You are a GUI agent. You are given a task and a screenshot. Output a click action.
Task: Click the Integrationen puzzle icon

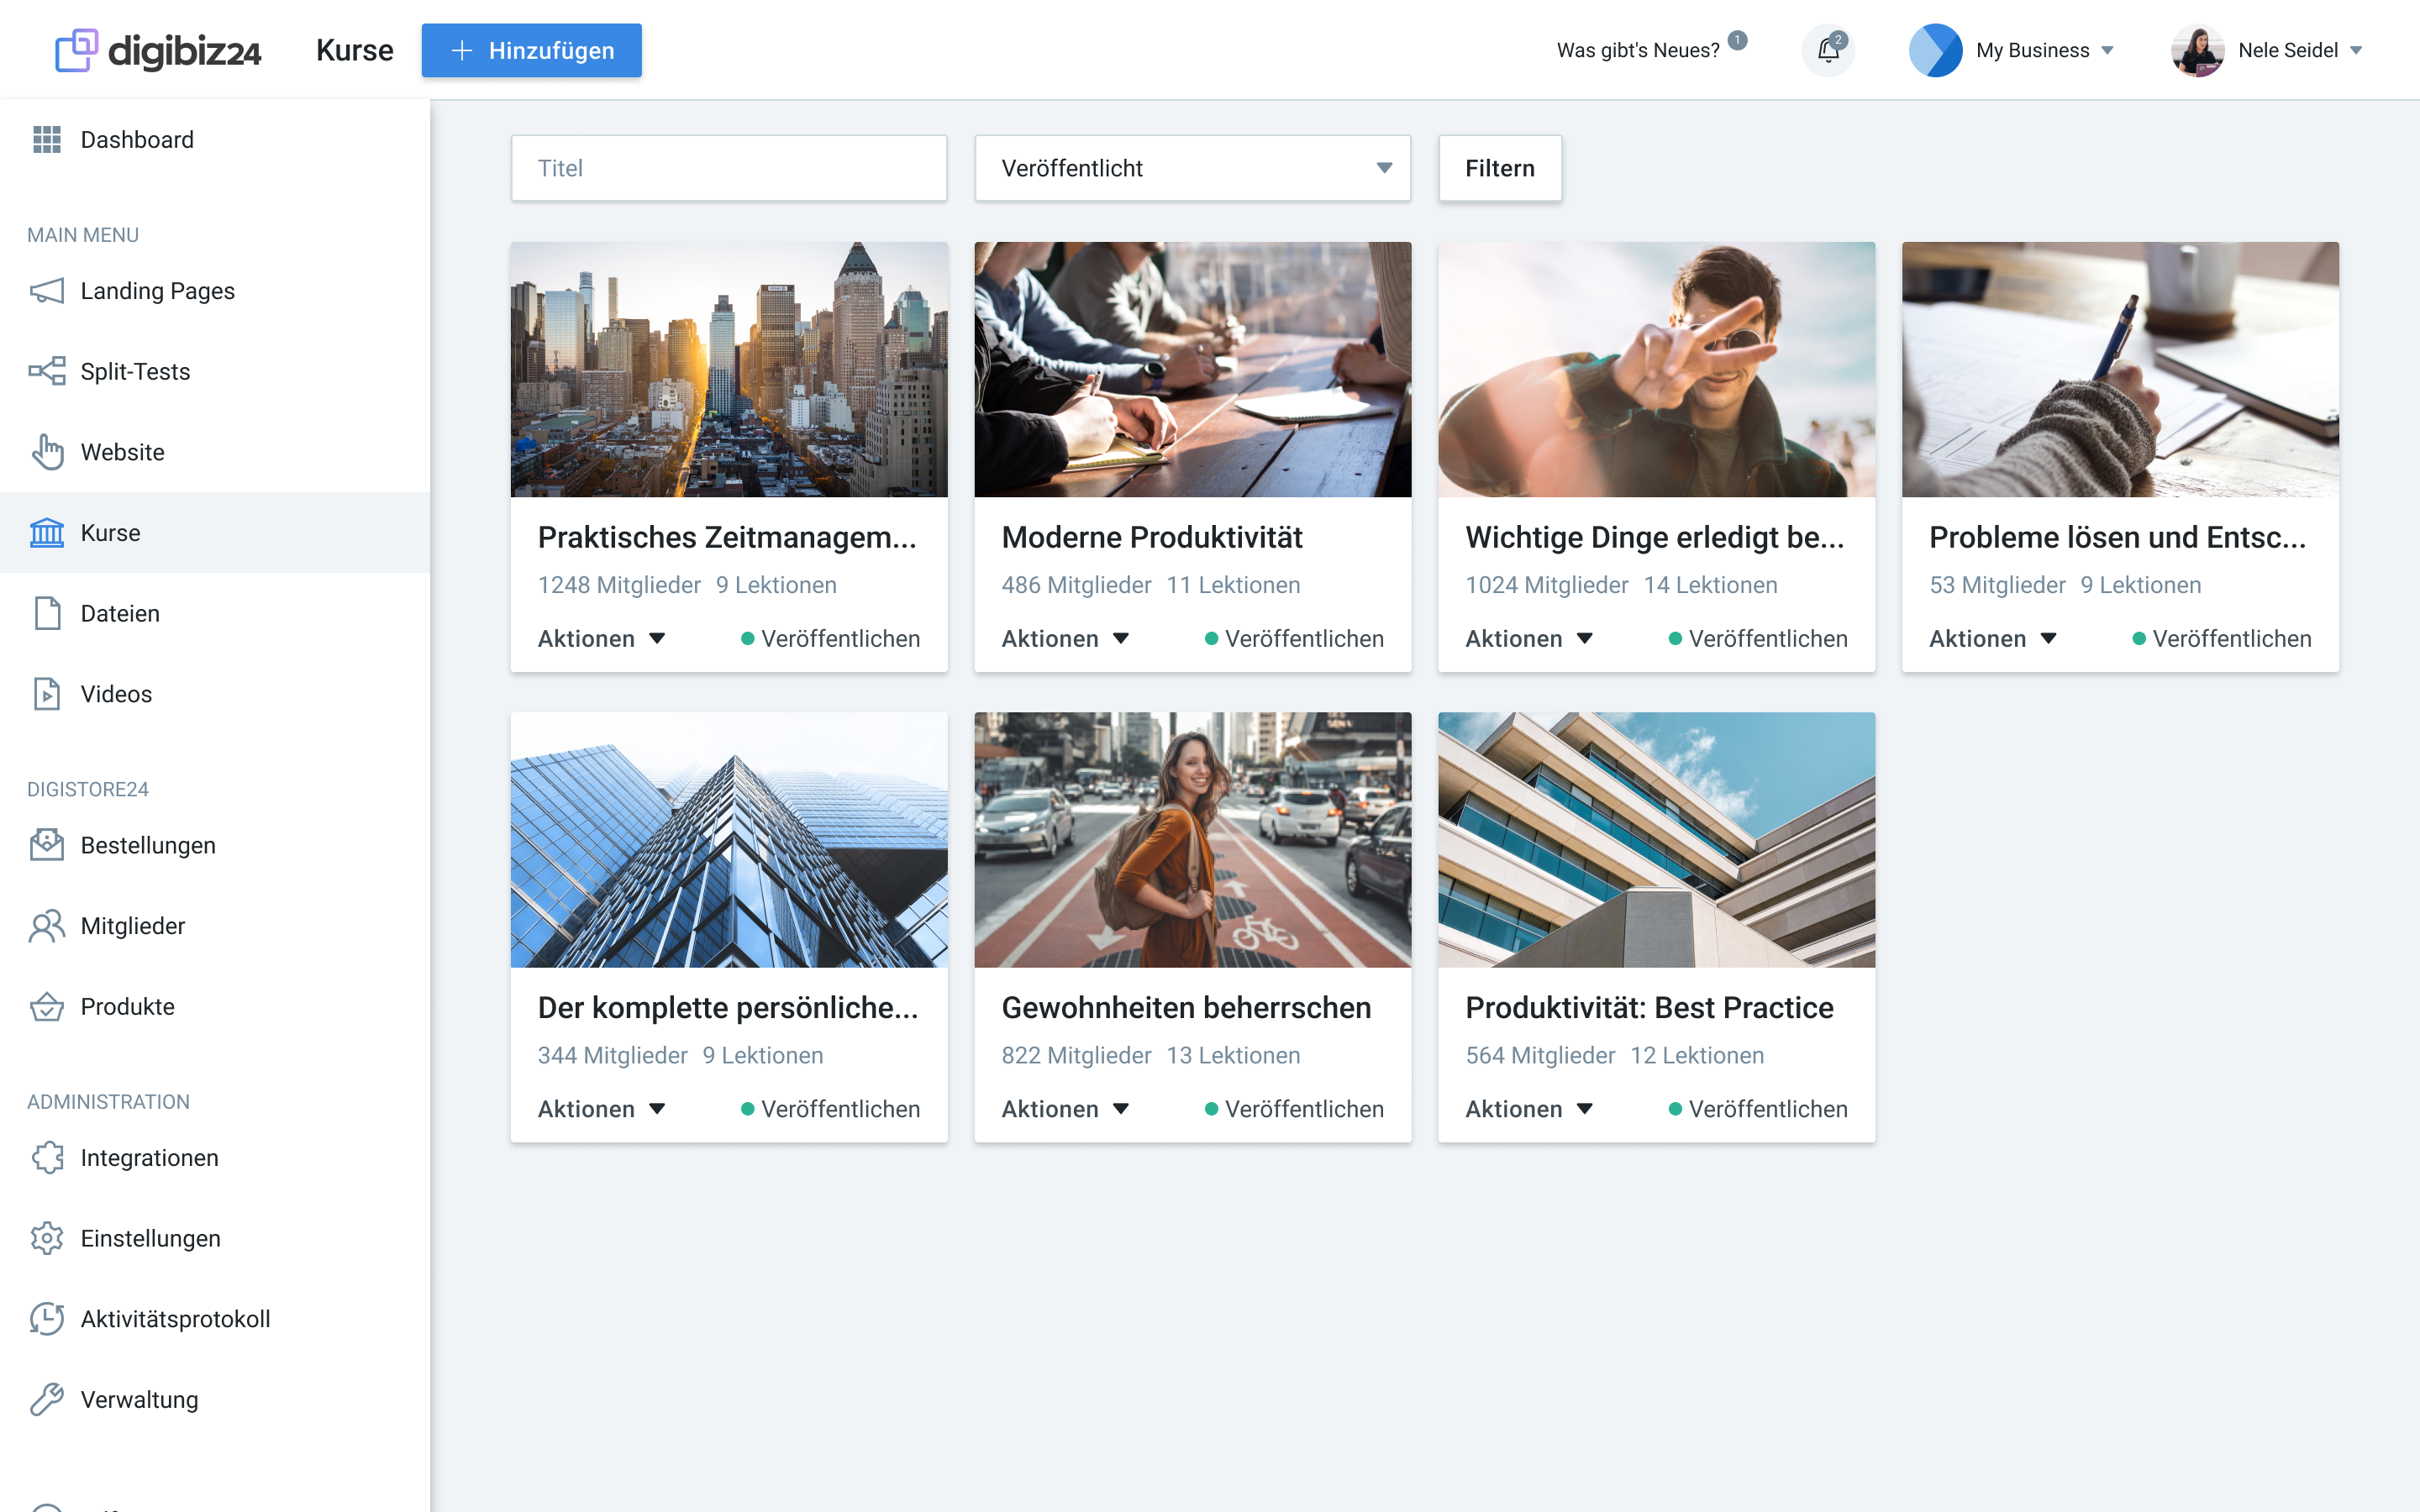click(47, 1158)
